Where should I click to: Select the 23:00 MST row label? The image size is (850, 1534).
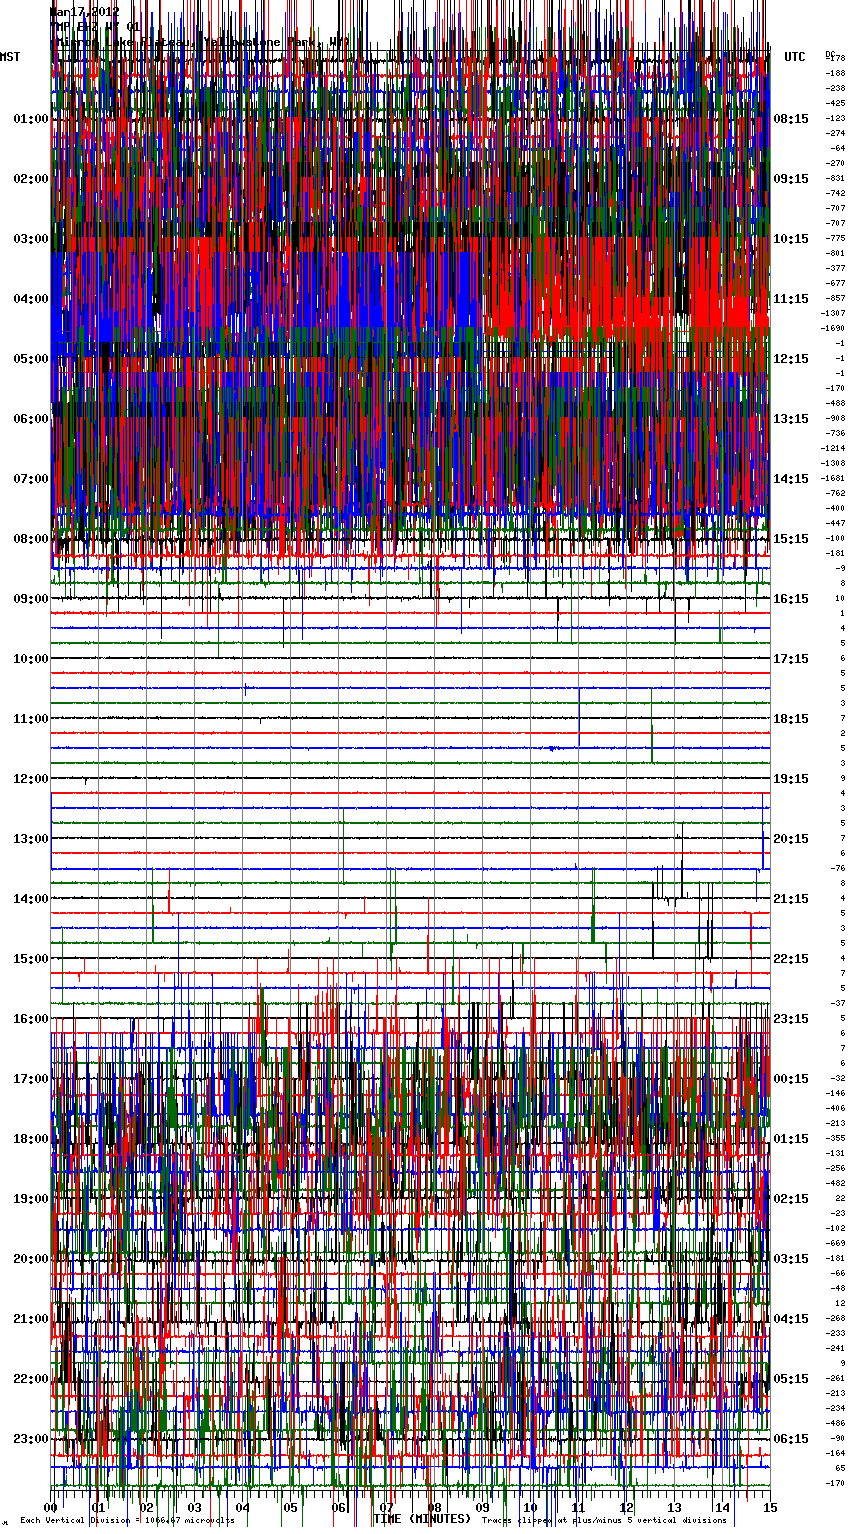coord(31,1439)
